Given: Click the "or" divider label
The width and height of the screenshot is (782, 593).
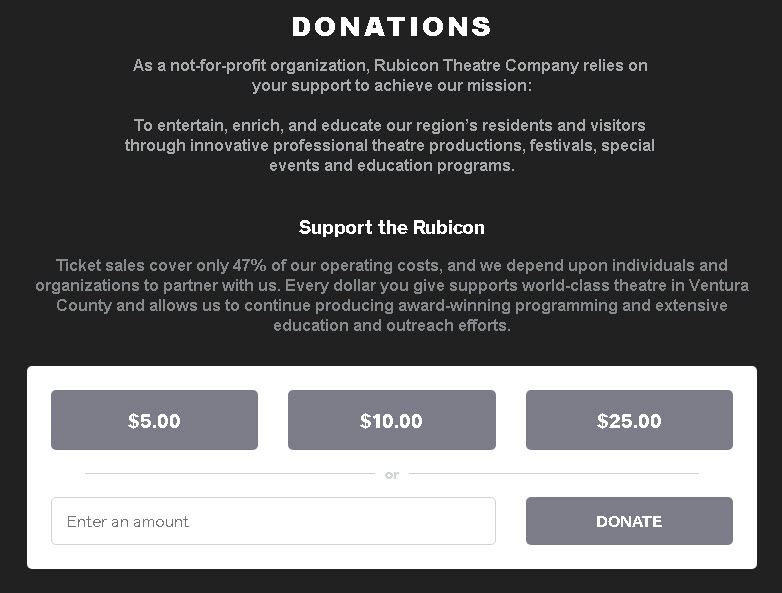Looking at the screenshot, I should pyautogui.click(x=391, y=474).
